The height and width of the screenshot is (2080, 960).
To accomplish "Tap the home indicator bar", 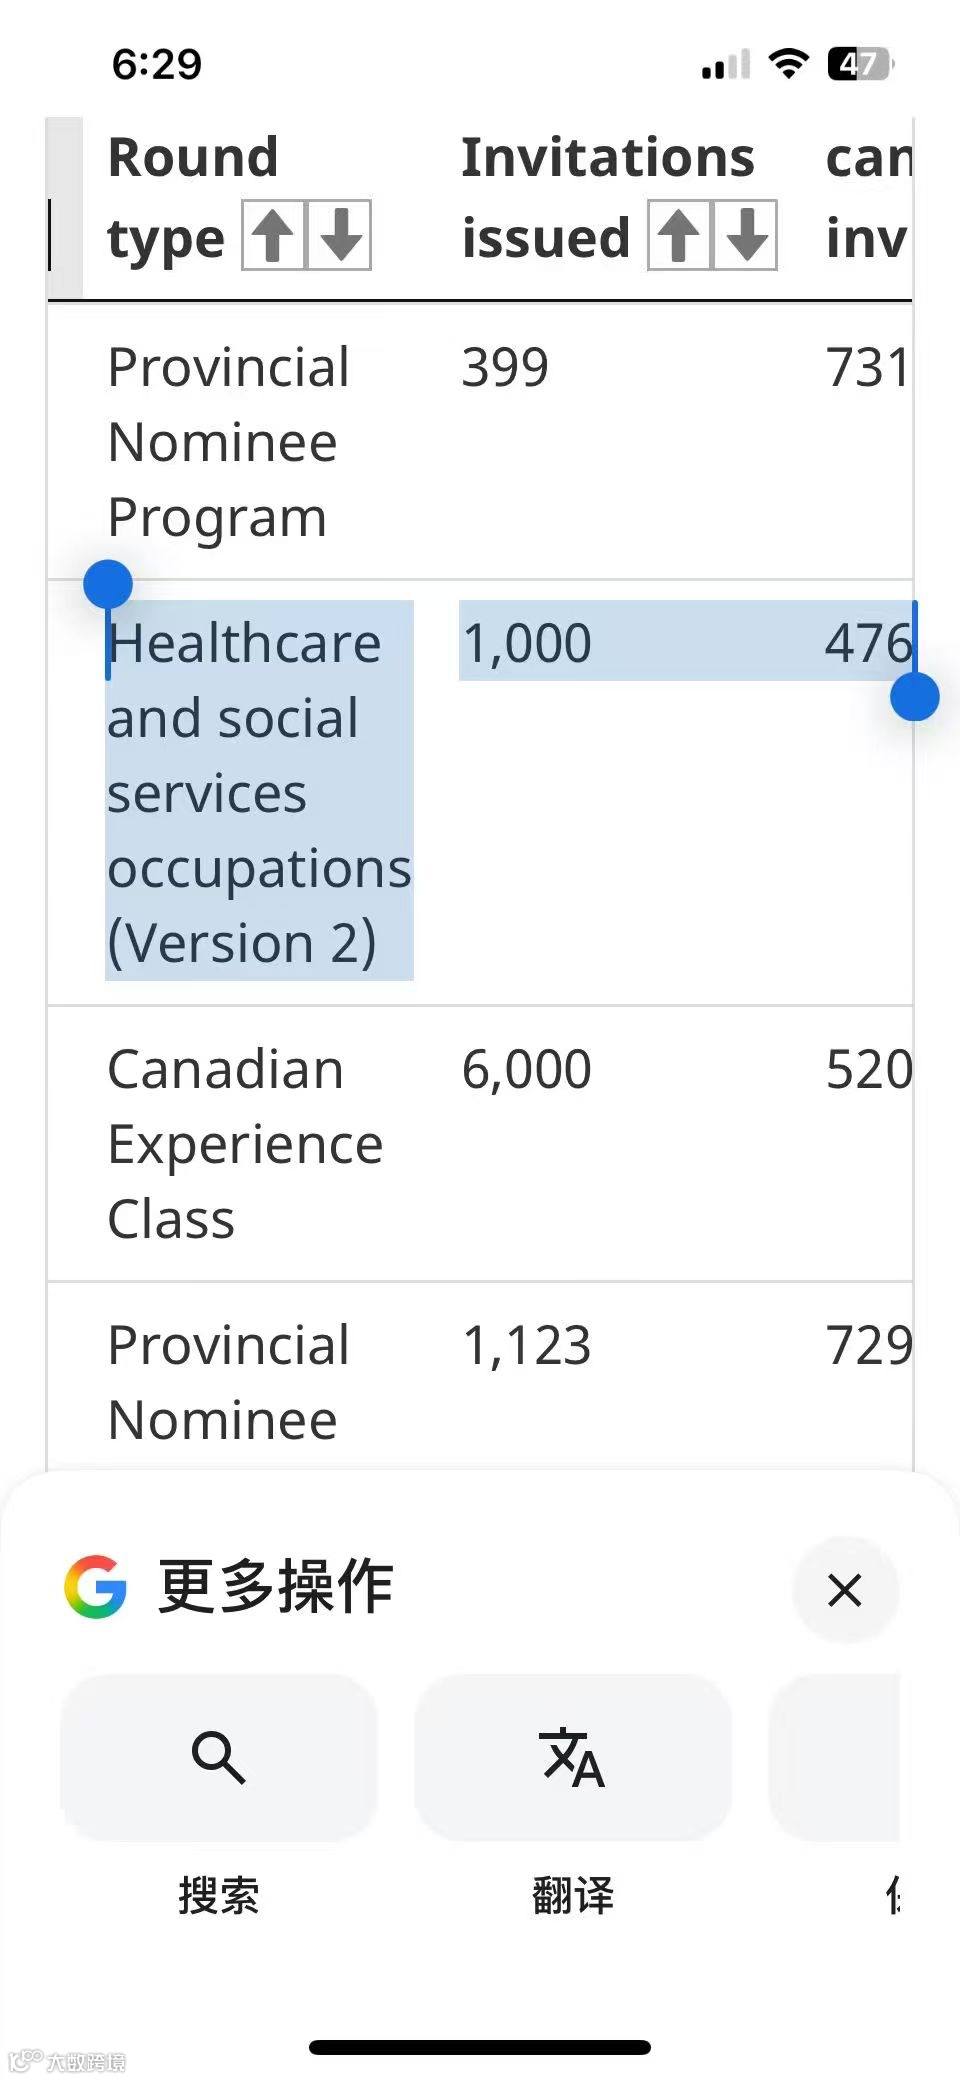I will click(x=480, y=2047).
